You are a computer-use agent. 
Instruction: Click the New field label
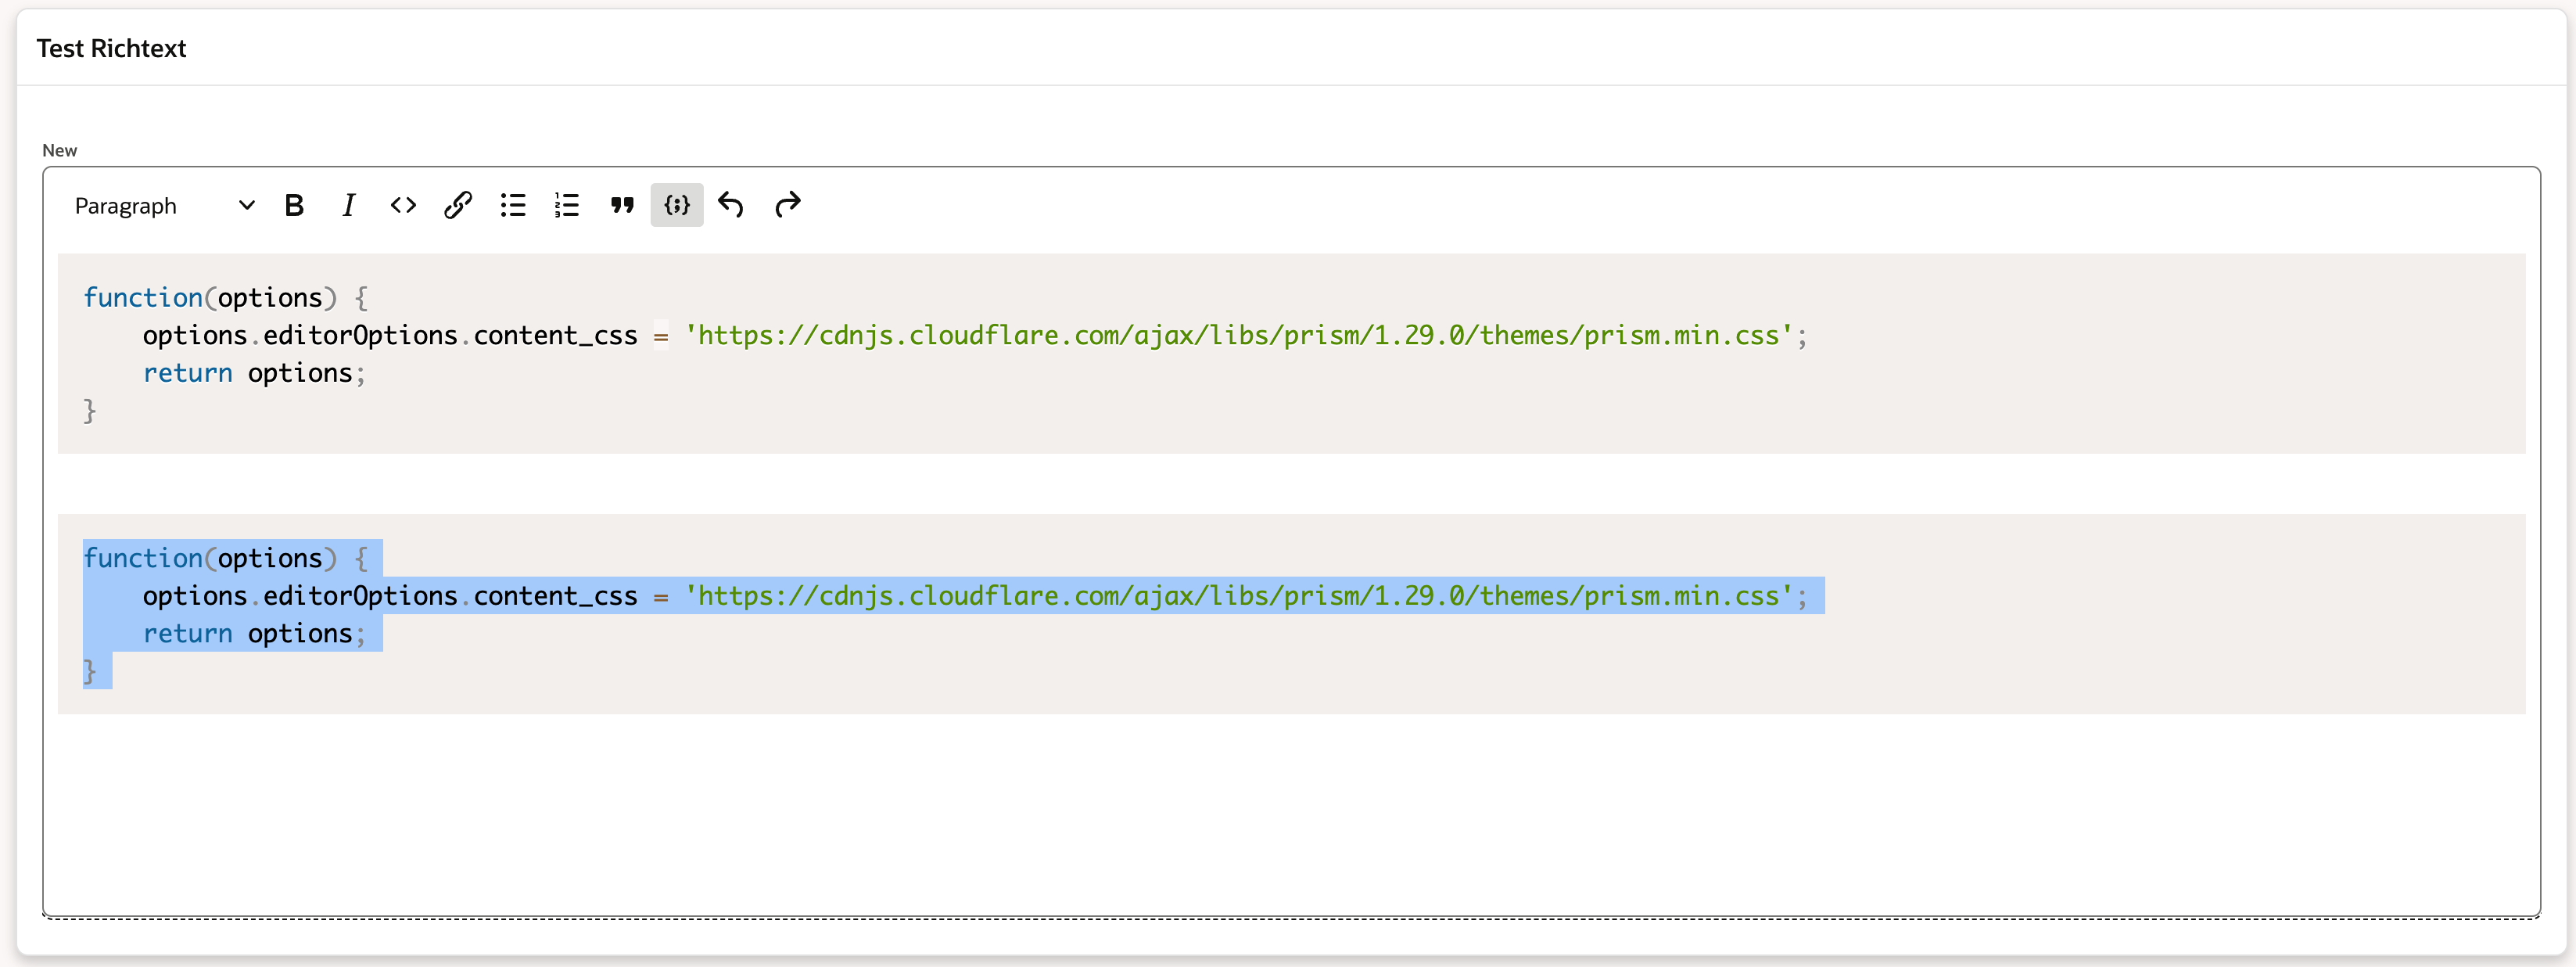[x=59, y=150]
